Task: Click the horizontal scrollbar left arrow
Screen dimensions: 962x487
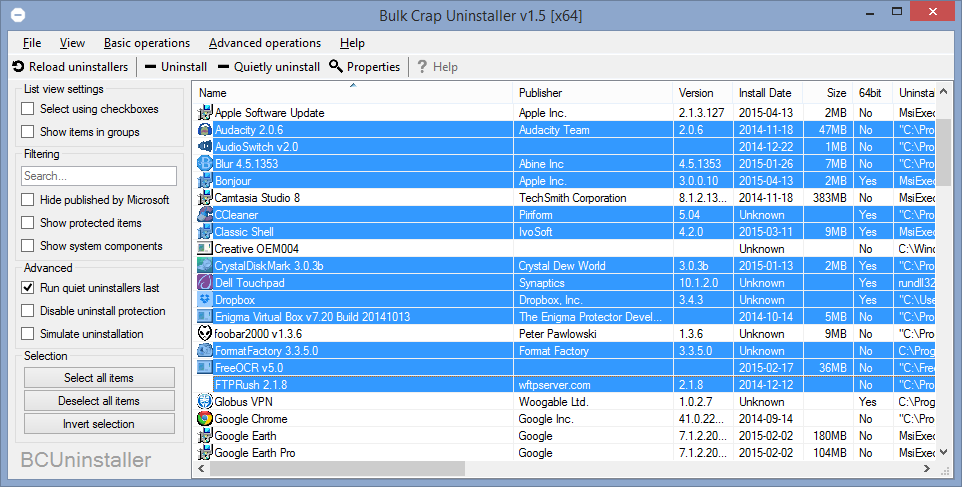Action: point(201,469)
